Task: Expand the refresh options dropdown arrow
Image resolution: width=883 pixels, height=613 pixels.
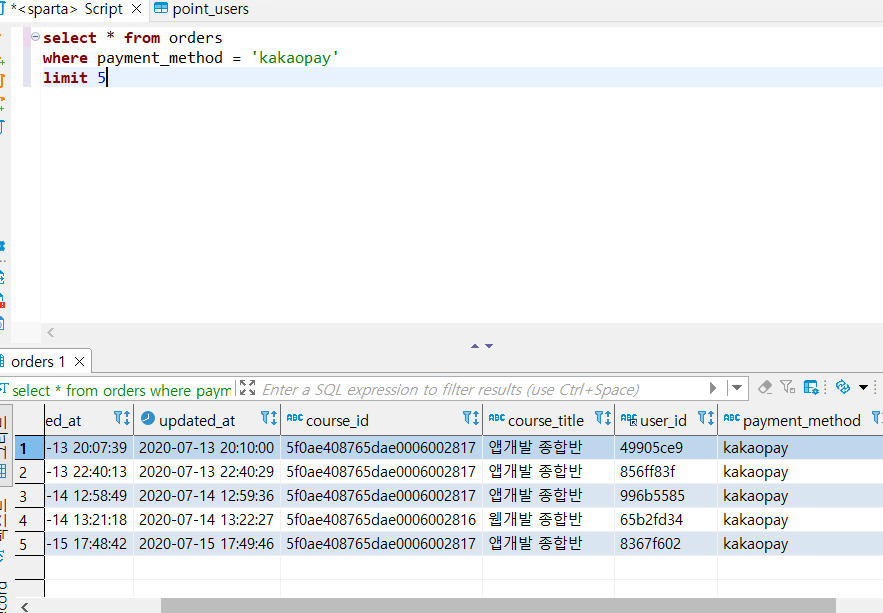Action: [863, 387]
